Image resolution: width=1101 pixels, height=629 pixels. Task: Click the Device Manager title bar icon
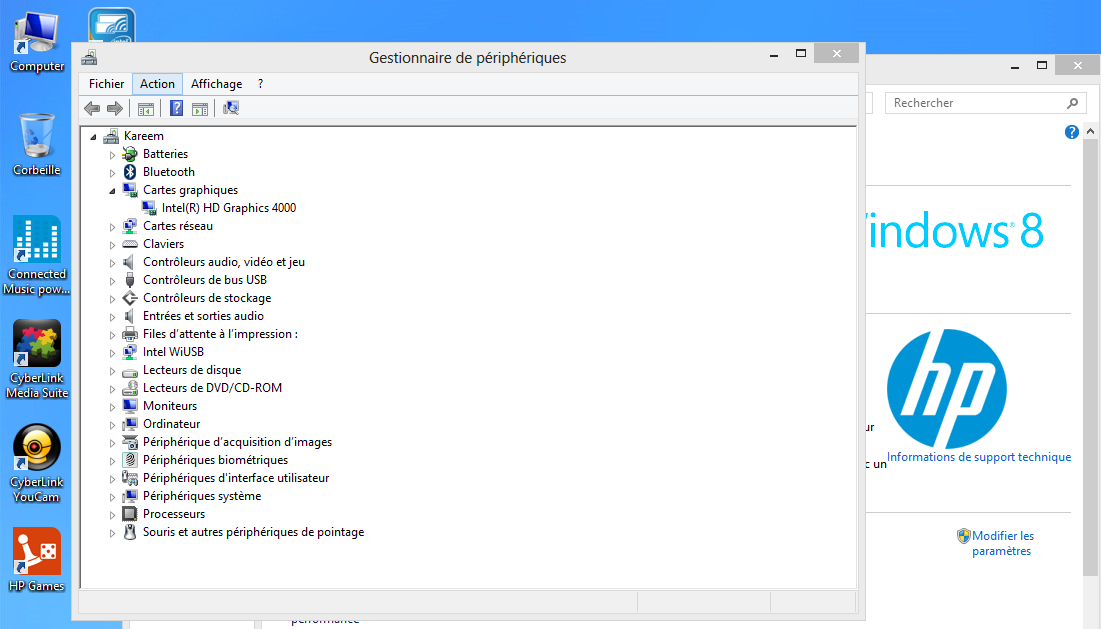click(x=89, y=58)
